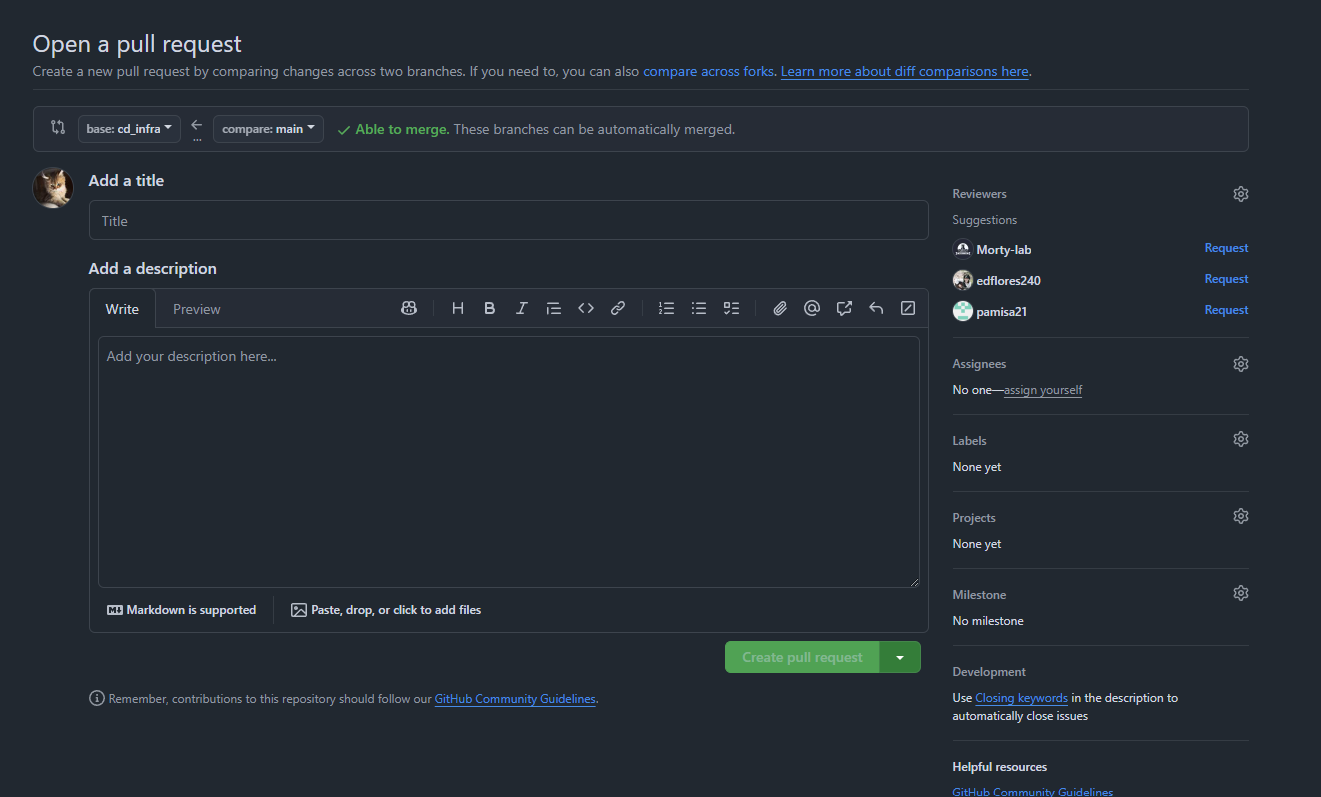Mention a user with the @ icon
The height and width of the screenshot is (797, 1321).
pyautogui.click(x=812, y=309)
